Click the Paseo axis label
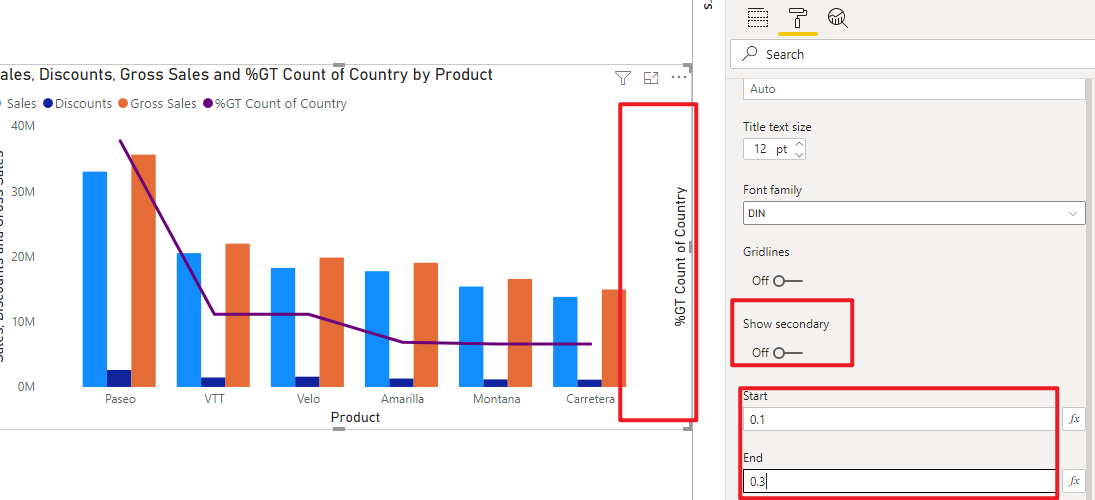This screenshot has height=500, width=1095. (120, 399)
